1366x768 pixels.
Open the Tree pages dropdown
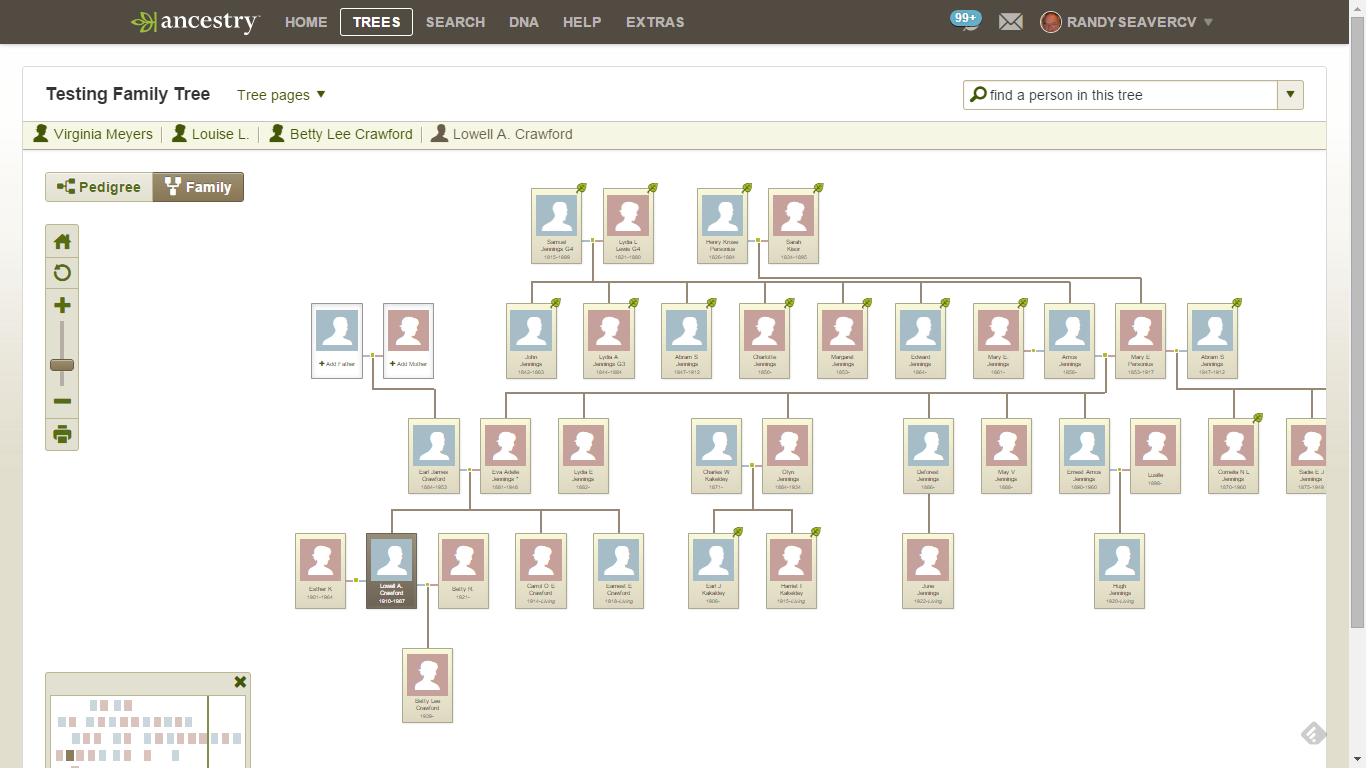pyautogui.click(x=281, y=94)
